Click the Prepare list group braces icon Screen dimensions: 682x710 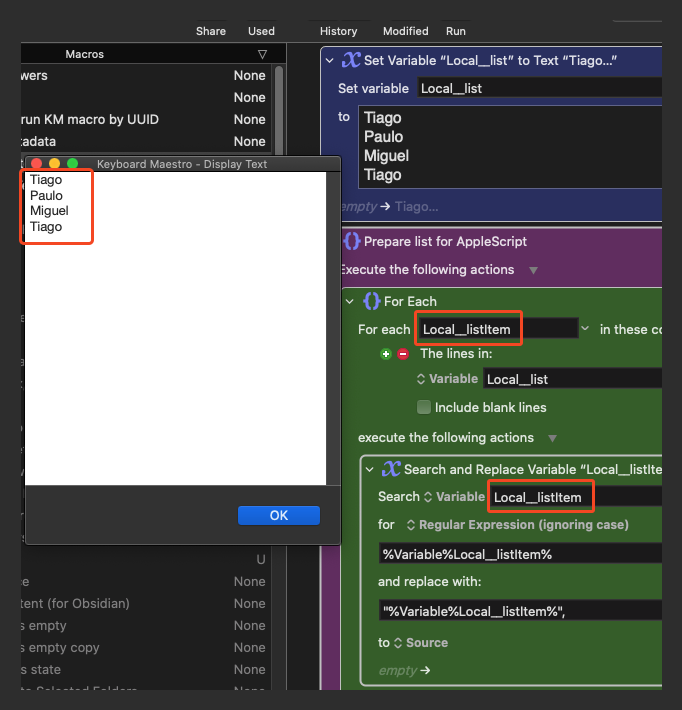(x=352, y=241)
